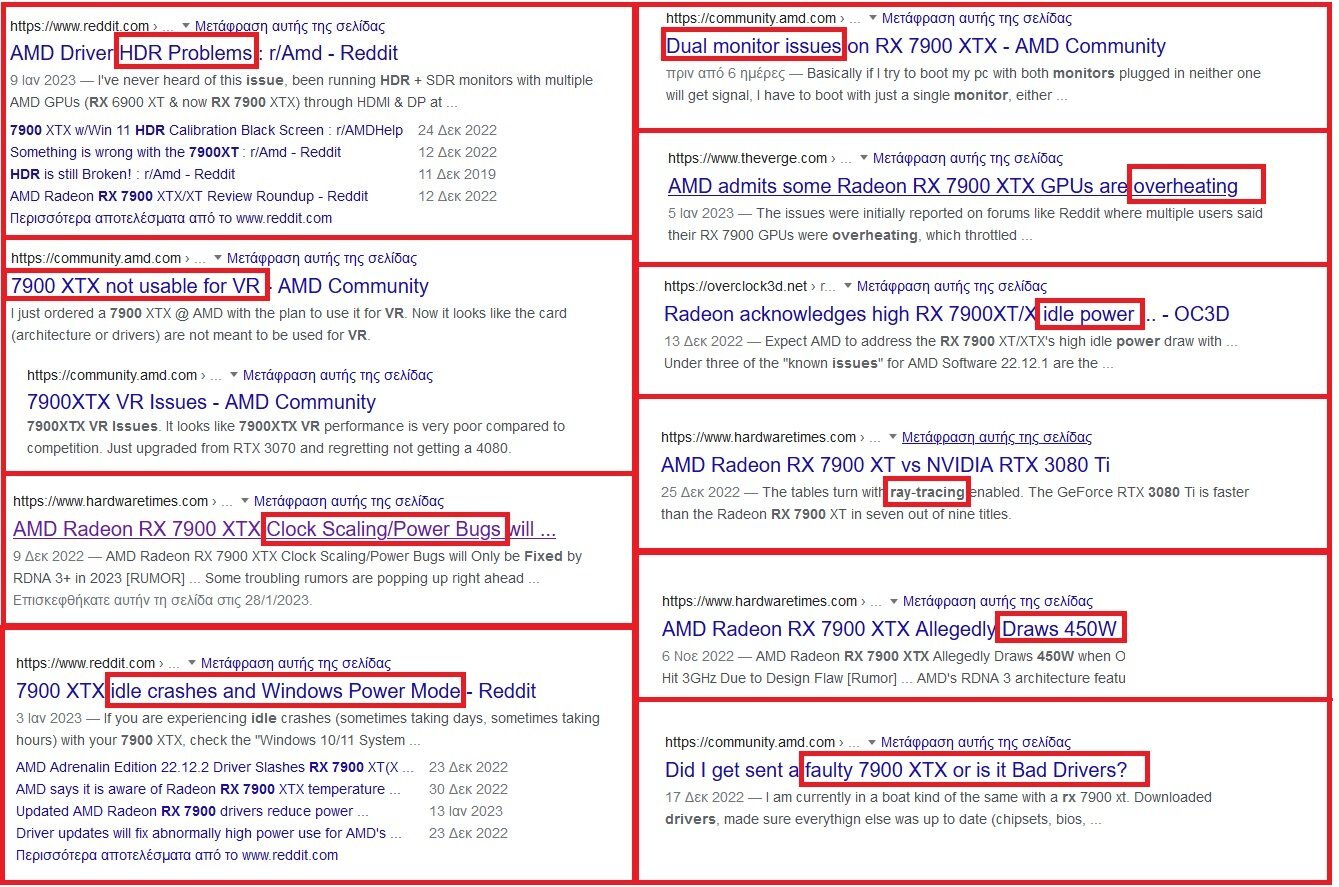1339x887 pixels.
Task: Click the date '30 Δεκ 2022' in sublinks
Action: tap(468, 789)
